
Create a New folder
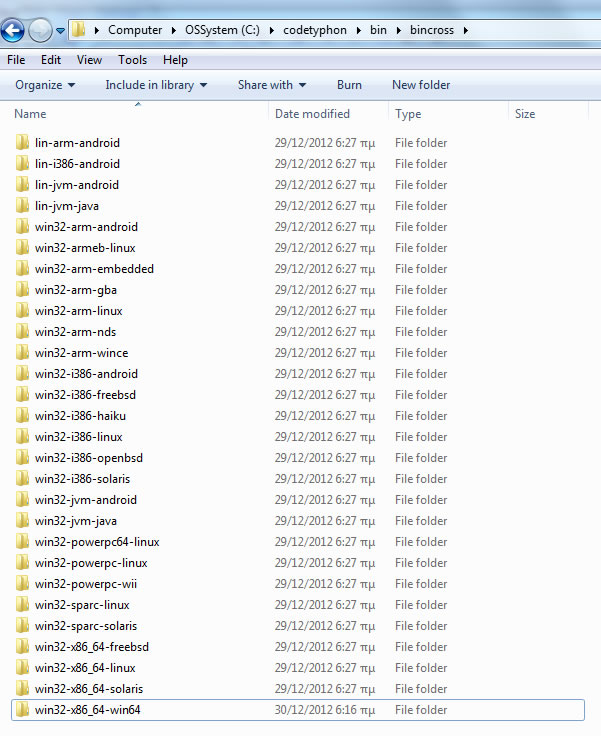(421, 85)
